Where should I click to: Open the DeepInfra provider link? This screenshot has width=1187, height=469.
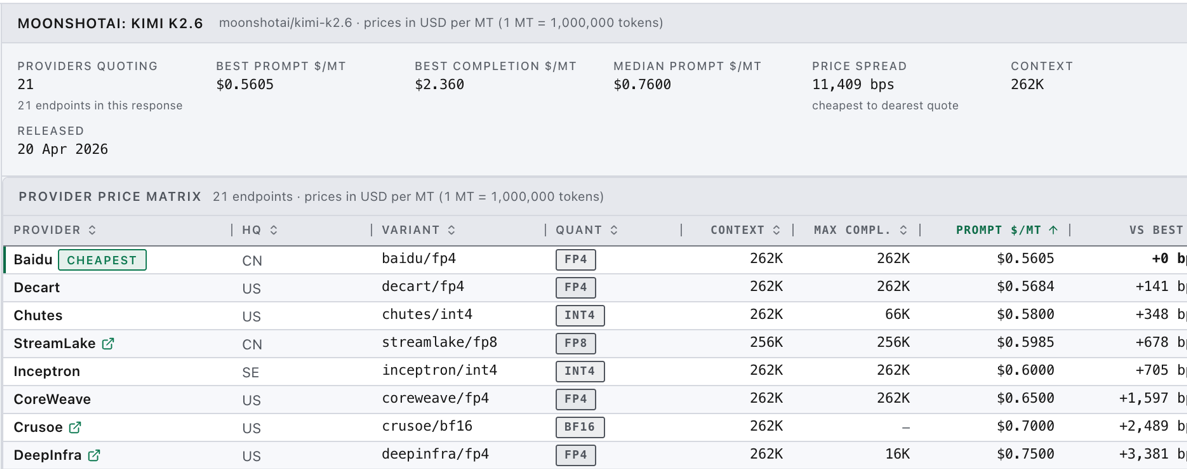(48, 455)
